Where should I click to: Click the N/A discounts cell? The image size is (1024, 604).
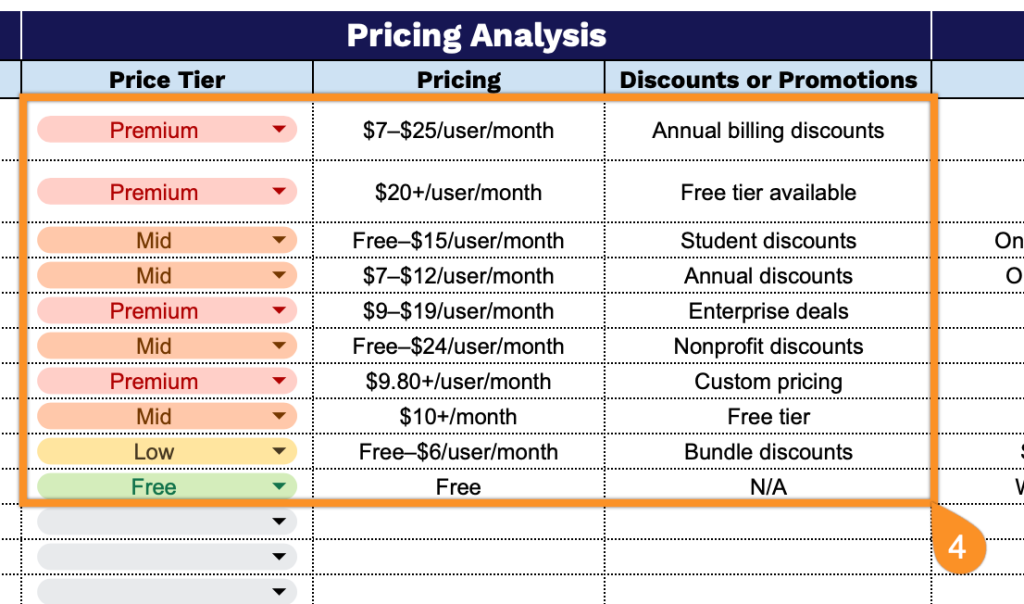(x=768, y=487)
